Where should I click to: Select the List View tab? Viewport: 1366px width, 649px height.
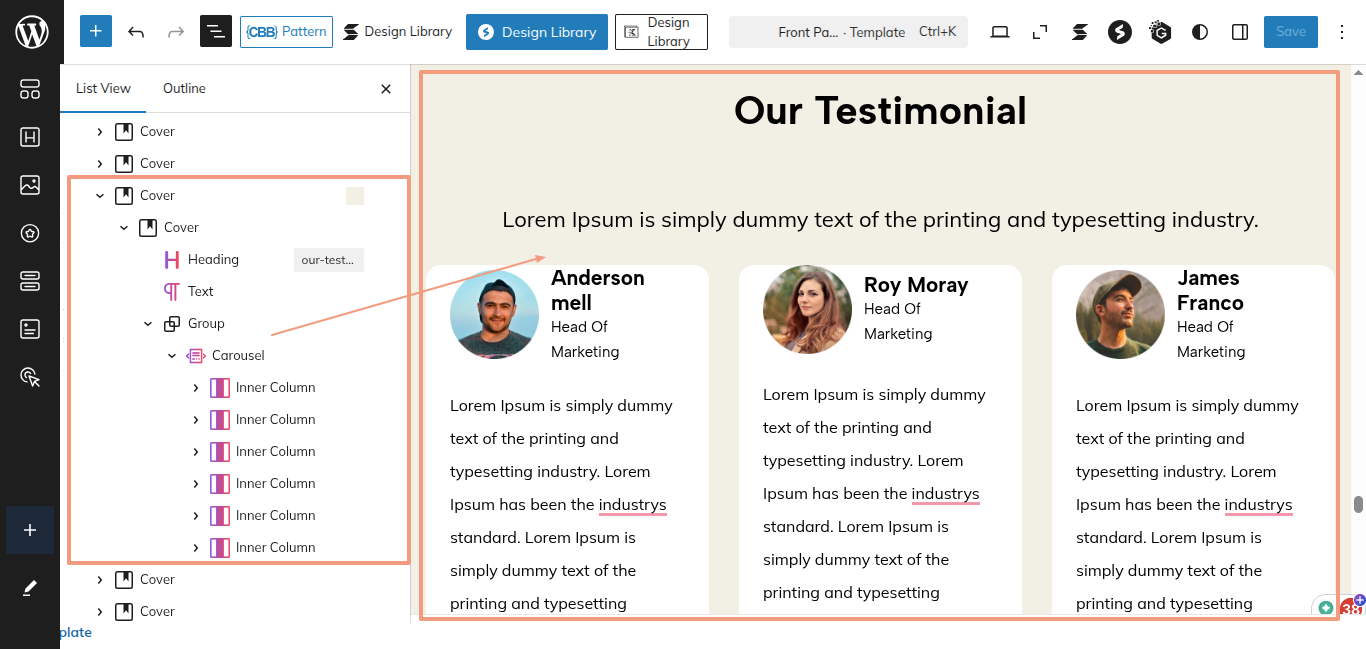103,89
